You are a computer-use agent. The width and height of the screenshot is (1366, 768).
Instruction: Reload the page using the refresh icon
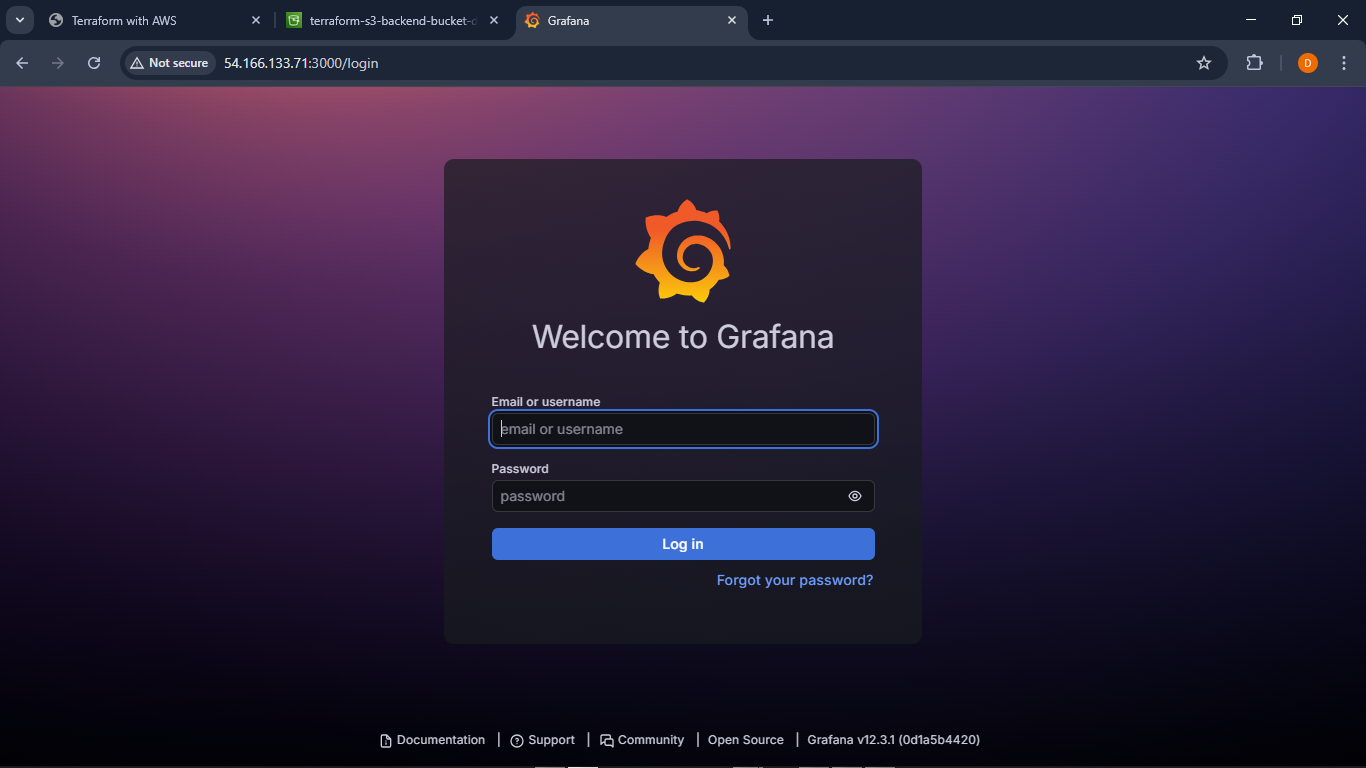(93, 62)
